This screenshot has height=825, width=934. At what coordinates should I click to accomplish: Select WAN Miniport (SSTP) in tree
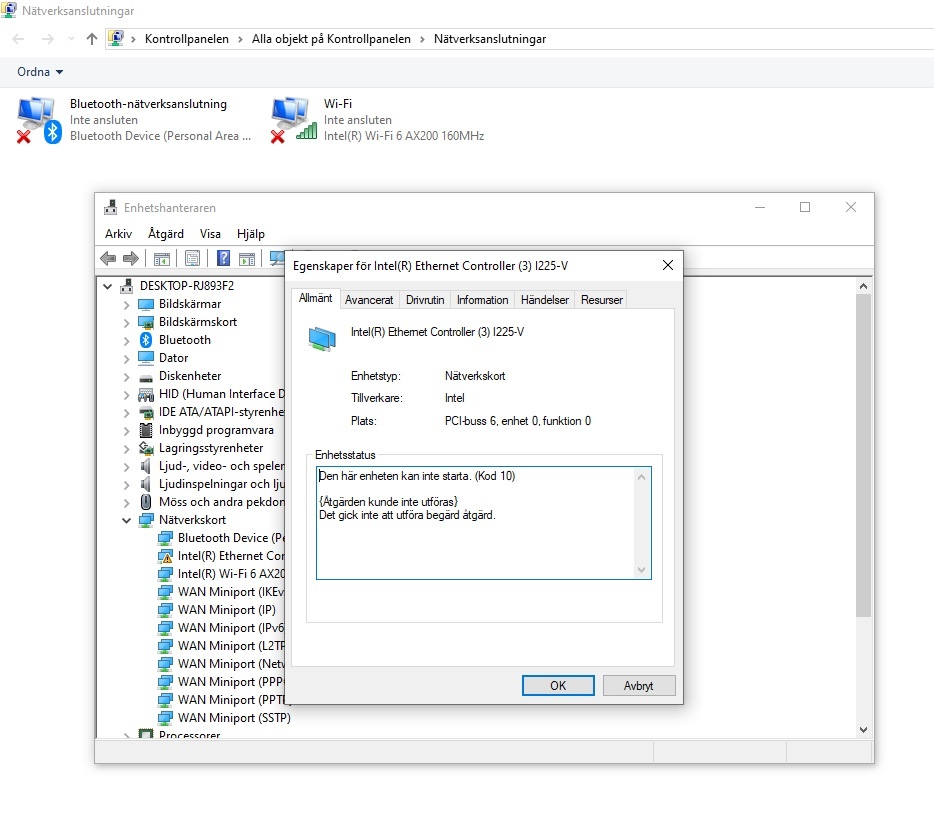point(234,718)
